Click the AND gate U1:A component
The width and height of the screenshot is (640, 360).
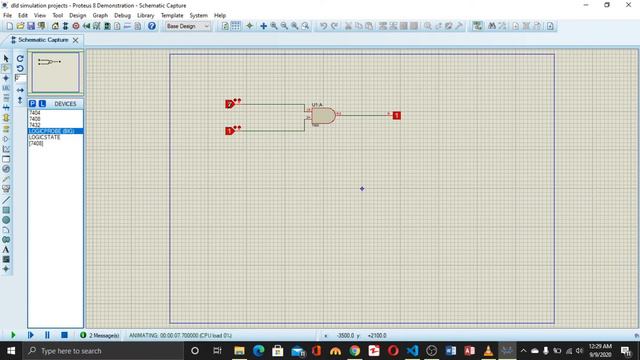pyautogui.click(x=323, y=116)
